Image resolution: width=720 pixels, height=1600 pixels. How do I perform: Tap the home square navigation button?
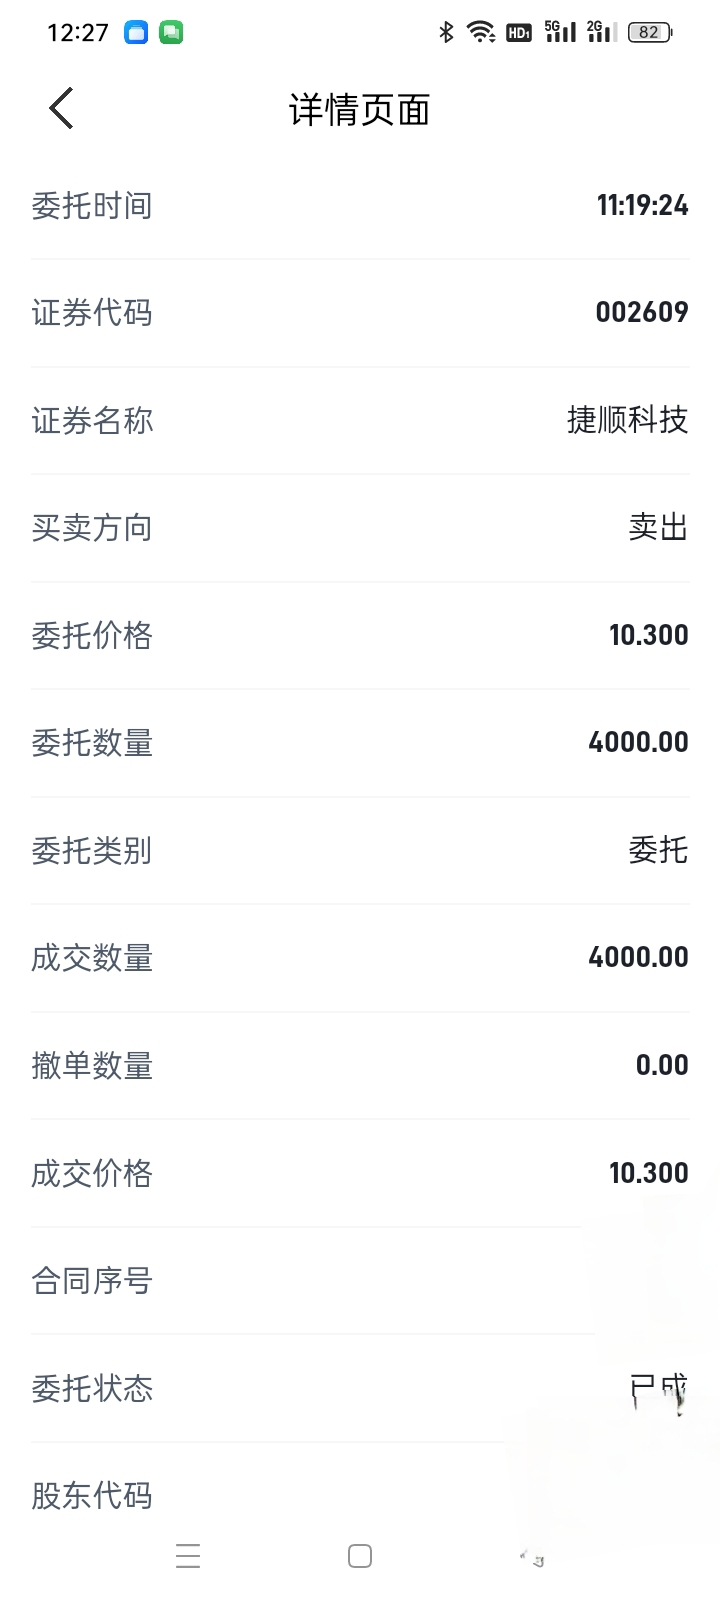360,1556
